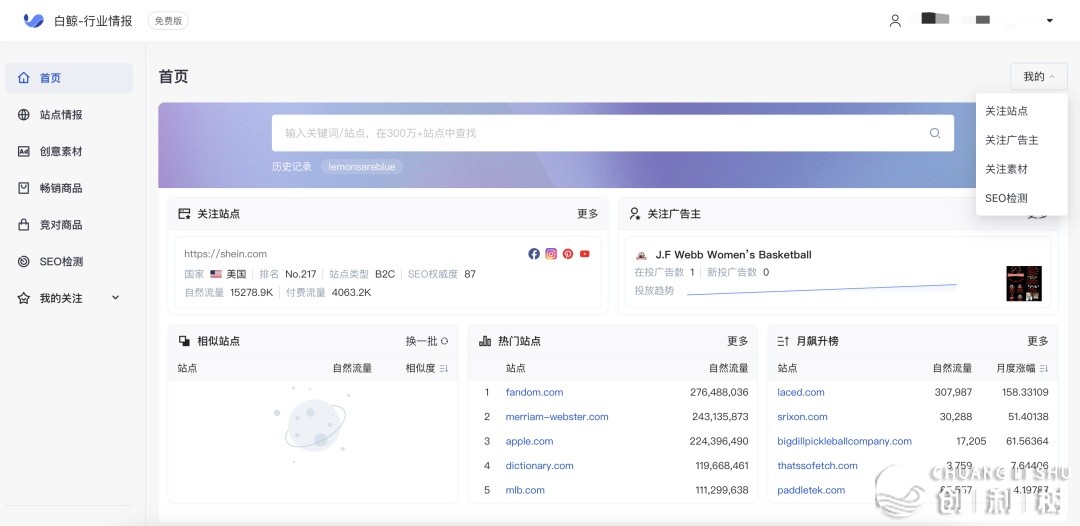Open the fandom.com link in 热门站点
This screenshot has height=526, width=1080.
coord(534,393)
